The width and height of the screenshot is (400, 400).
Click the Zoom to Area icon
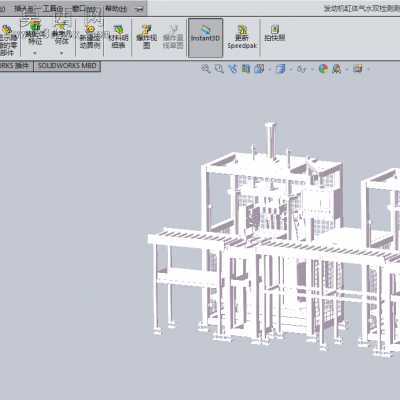[219, 69]
